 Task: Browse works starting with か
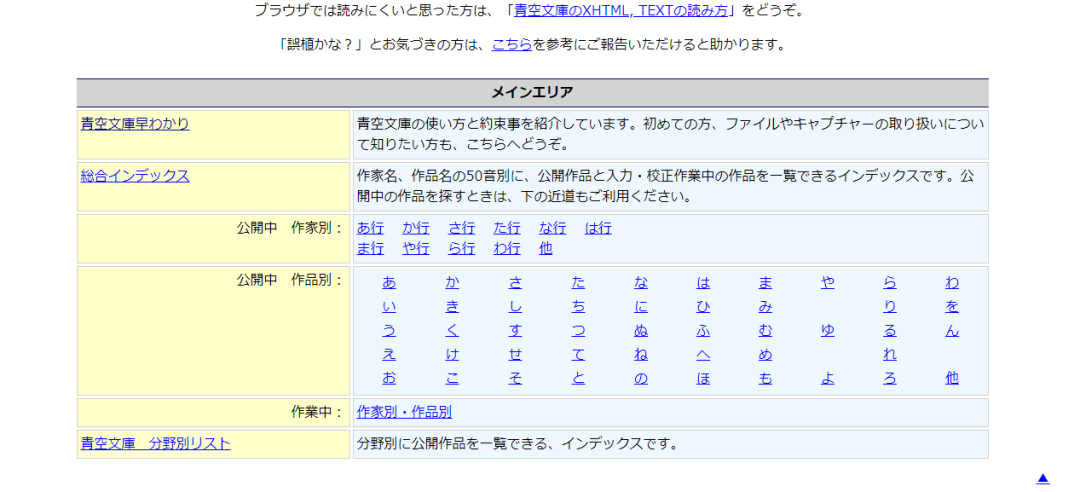click(x=453, y=282)
